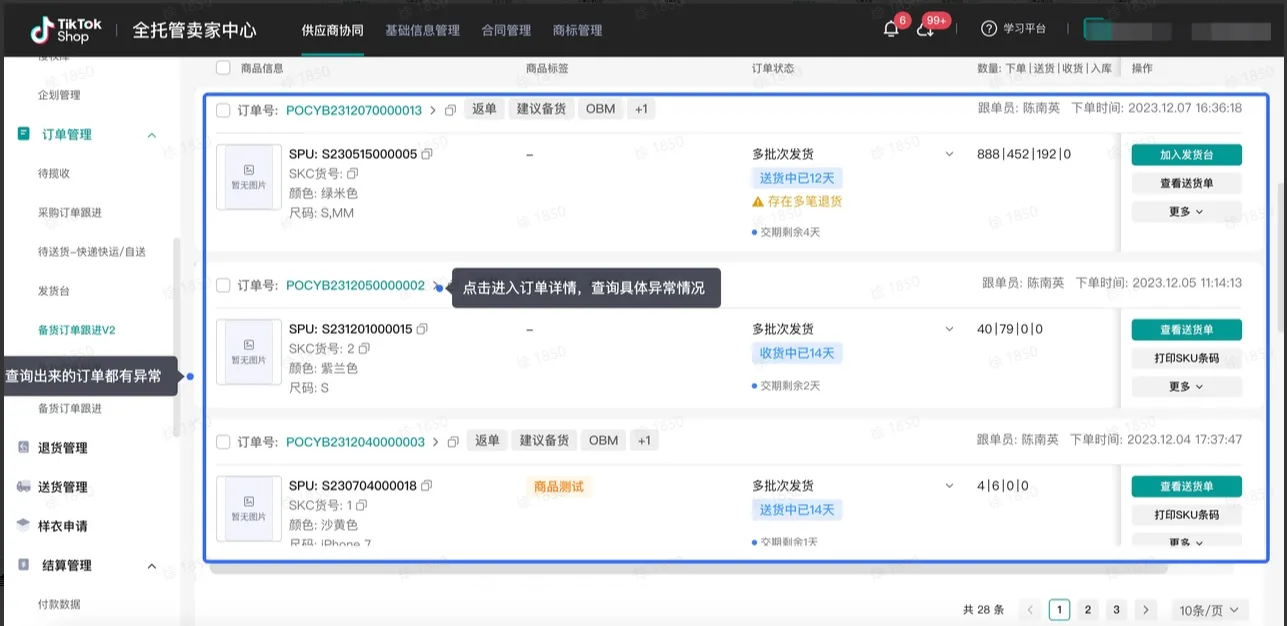Click the TikTok Shop logo
Viewport: 1287px width, 626px height.
[x=67, y=30]
